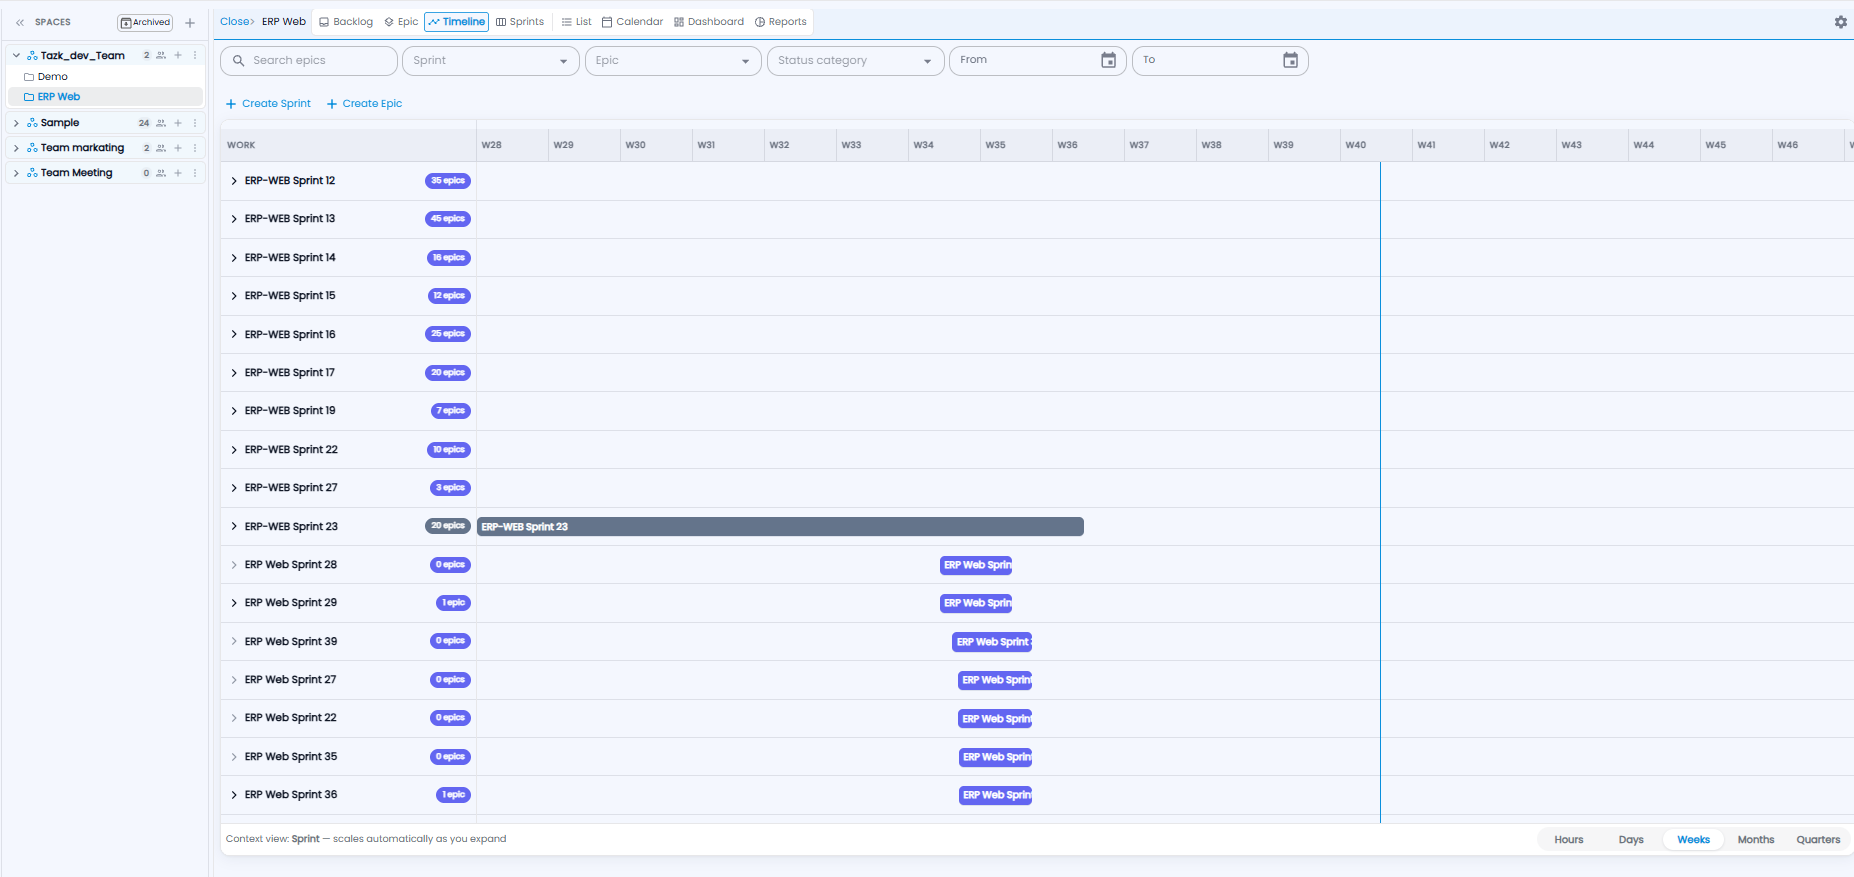Screen dimensions: 1854x877
Task: Add item to Team Meeting space
Action: click(x=178, y=173)
